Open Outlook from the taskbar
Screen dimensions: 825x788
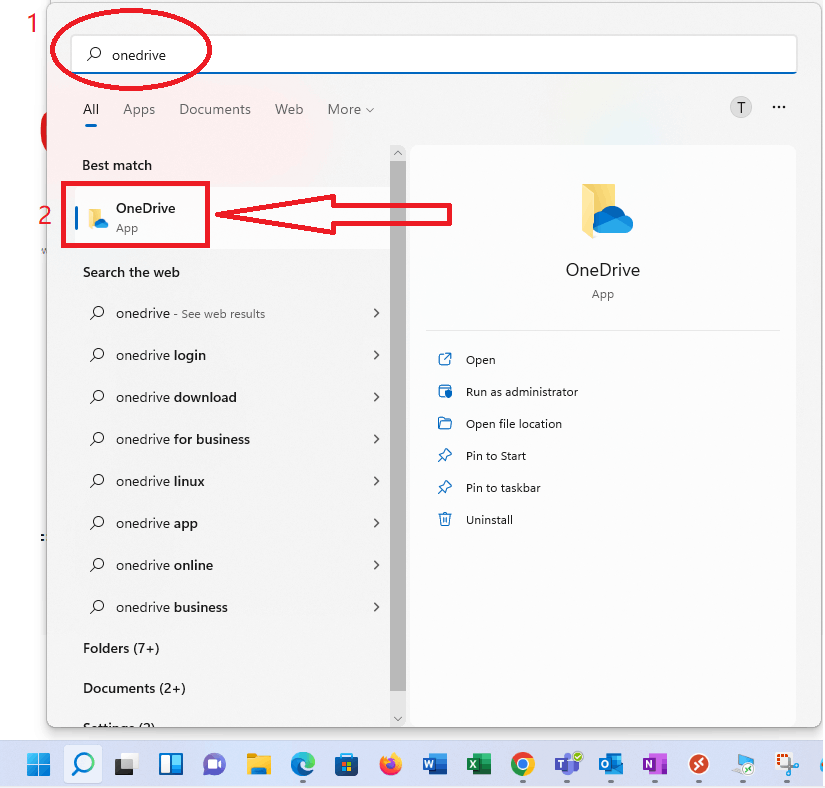pyautogui.click(x=610, y=764)
